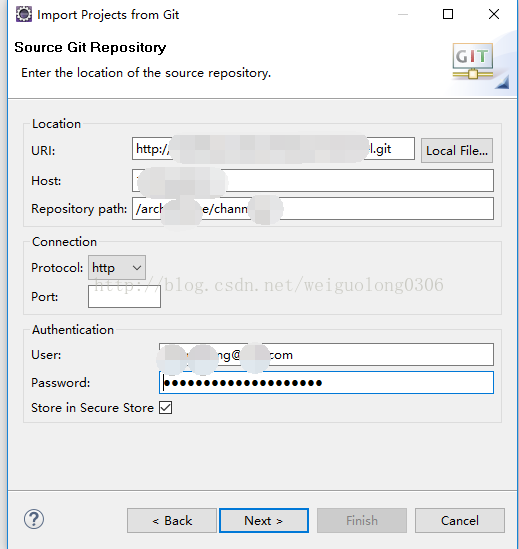519x549 pixels.
Task: Click the Local File... button
Action: tap(457, 151)
